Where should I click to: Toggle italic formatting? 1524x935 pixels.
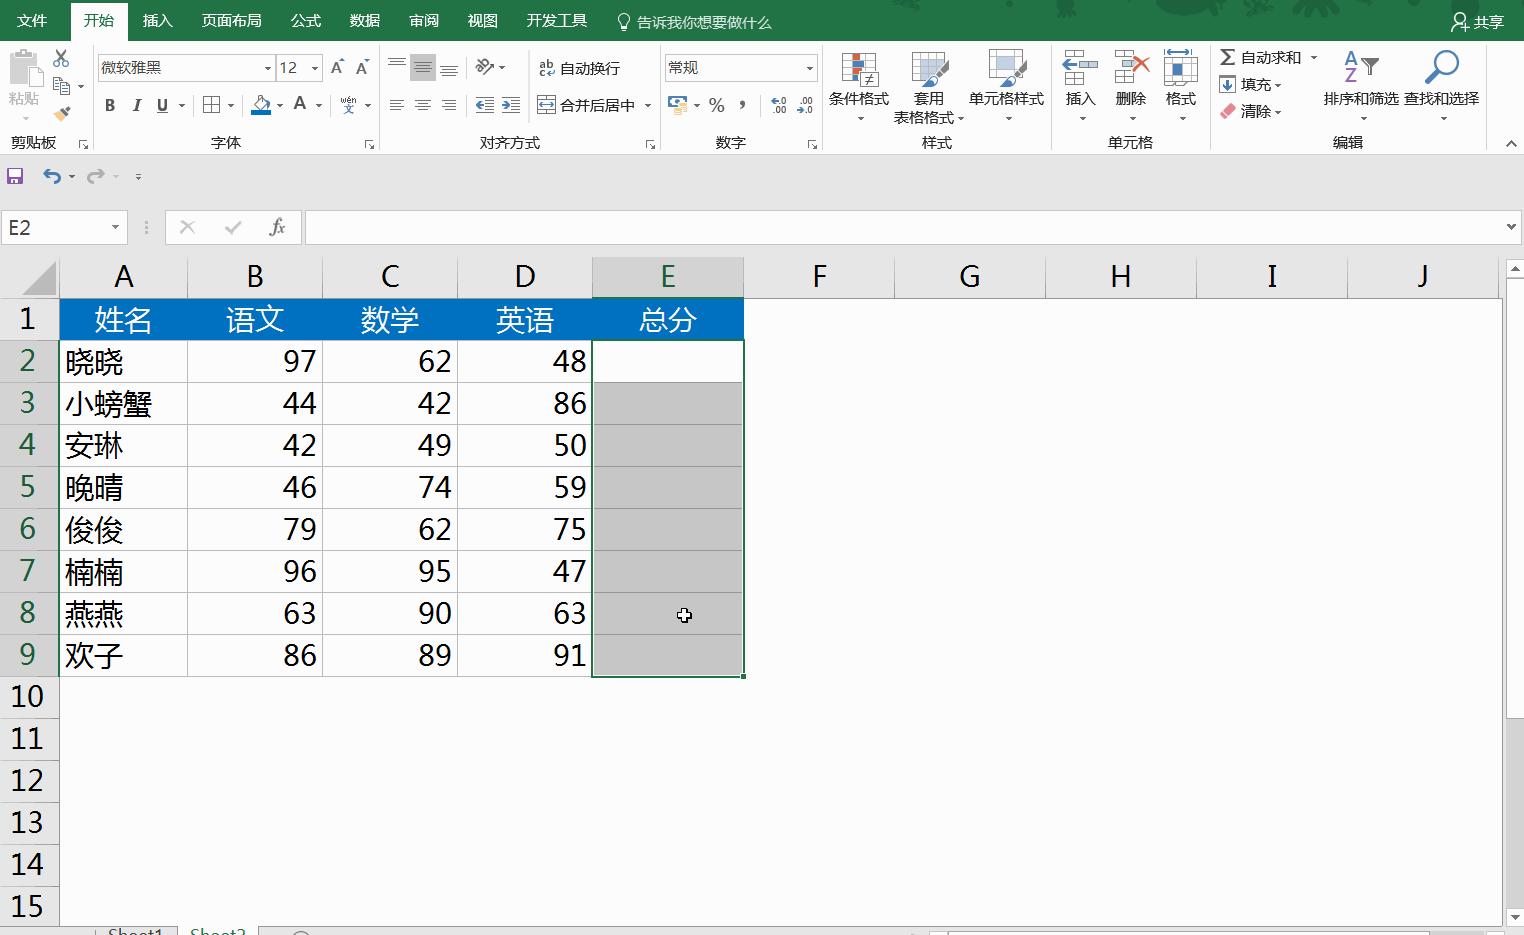point(136,105)
